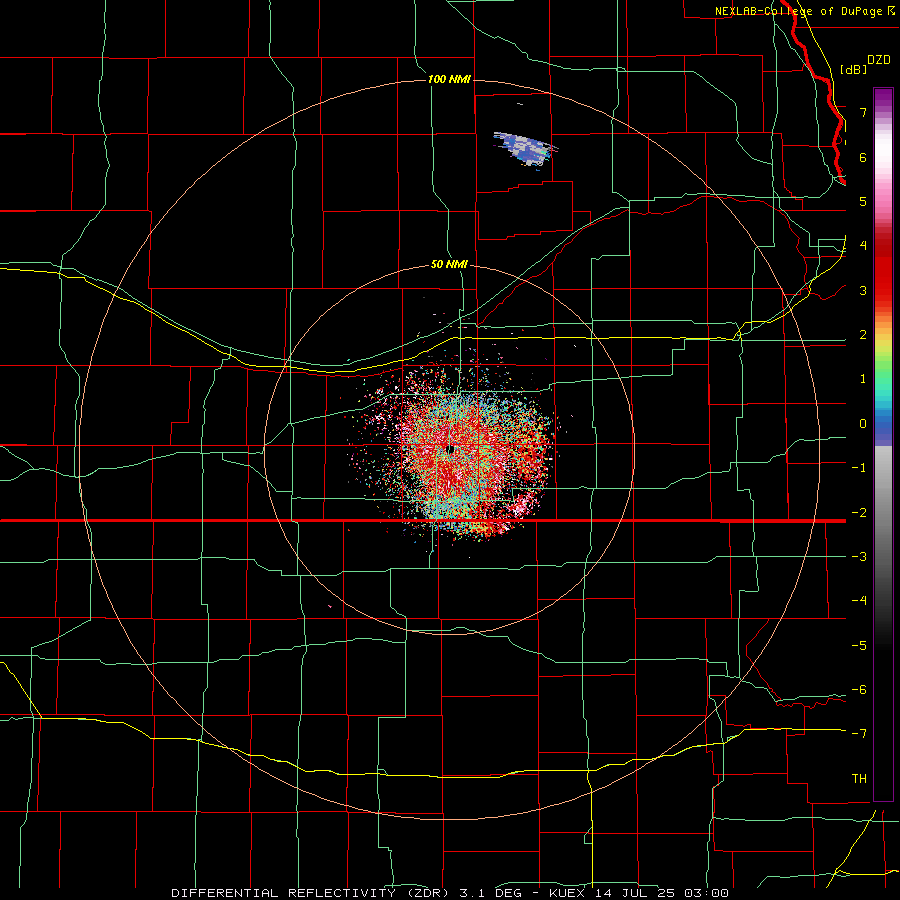The image size is (900, 900).
Task: Click the TH threshold label on the scale
Action: pos(859,778)
